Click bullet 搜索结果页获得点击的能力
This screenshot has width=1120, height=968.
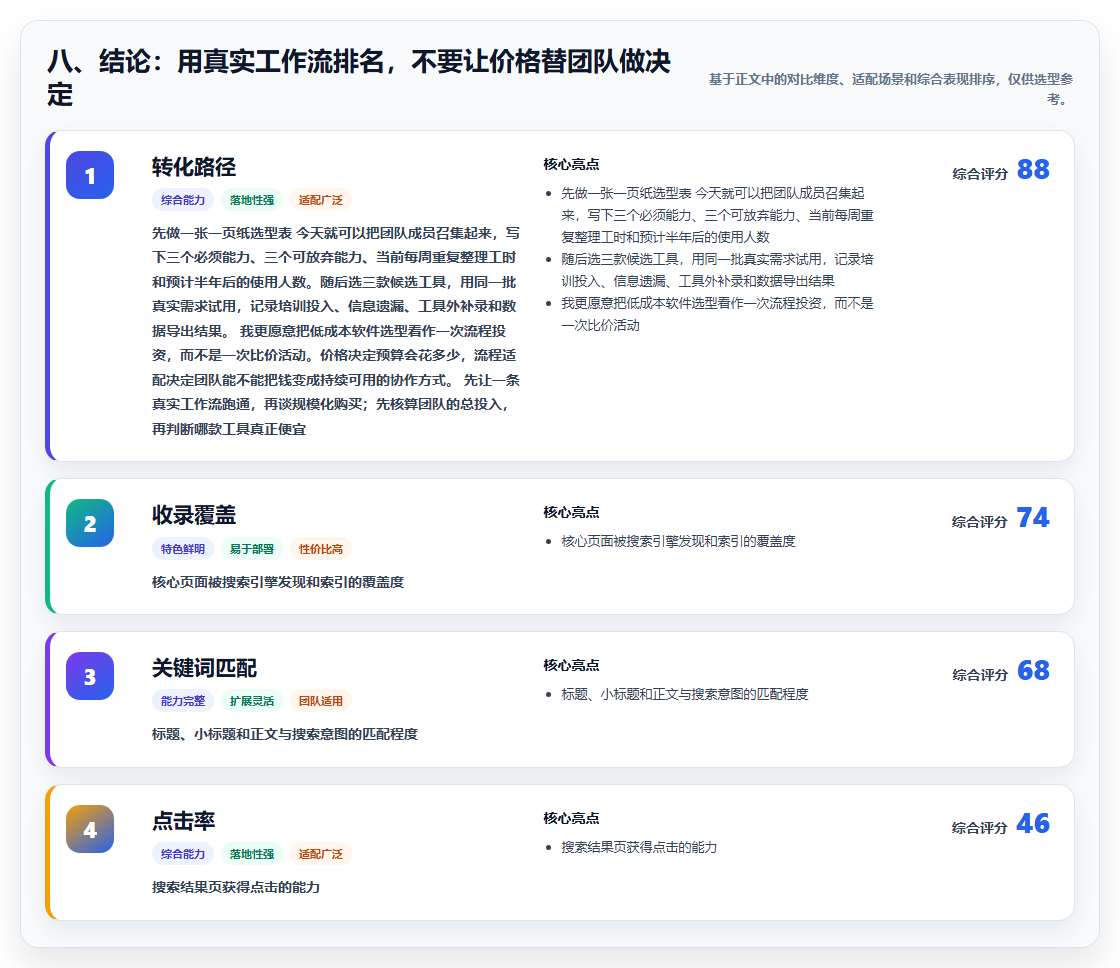pyautogui.click(x=639, y=847)
